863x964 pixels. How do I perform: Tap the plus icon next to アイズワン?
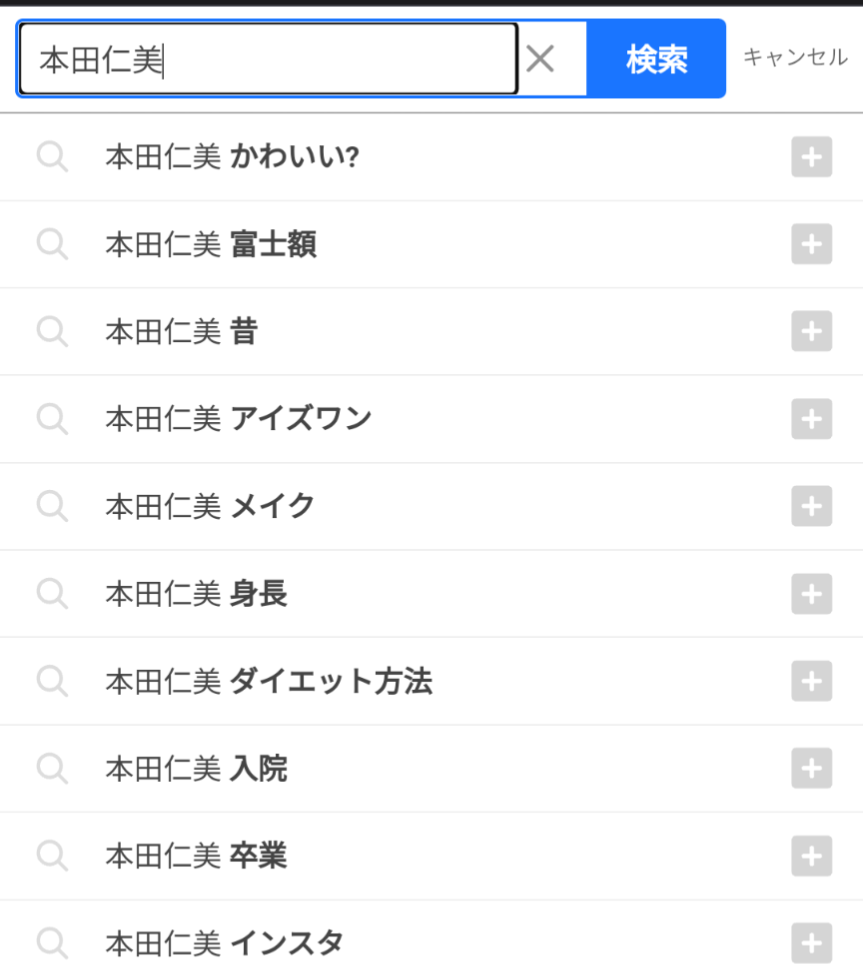(811, 418)
